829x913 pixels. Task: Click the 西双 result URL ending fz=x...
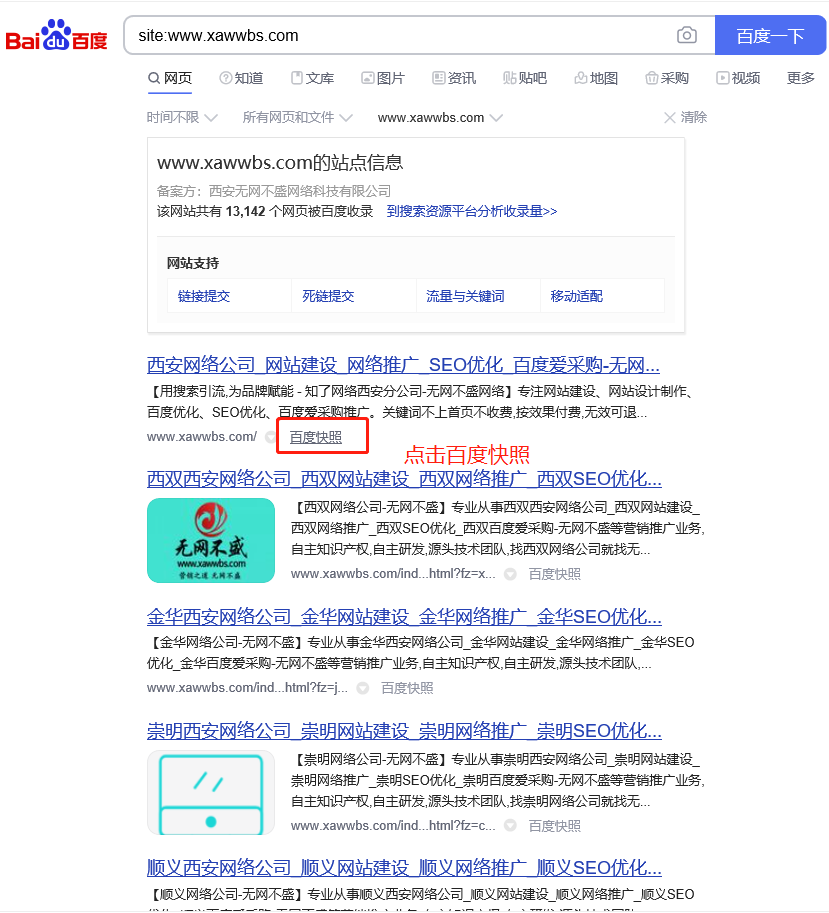pyautogui.click(x=393, y=574)
